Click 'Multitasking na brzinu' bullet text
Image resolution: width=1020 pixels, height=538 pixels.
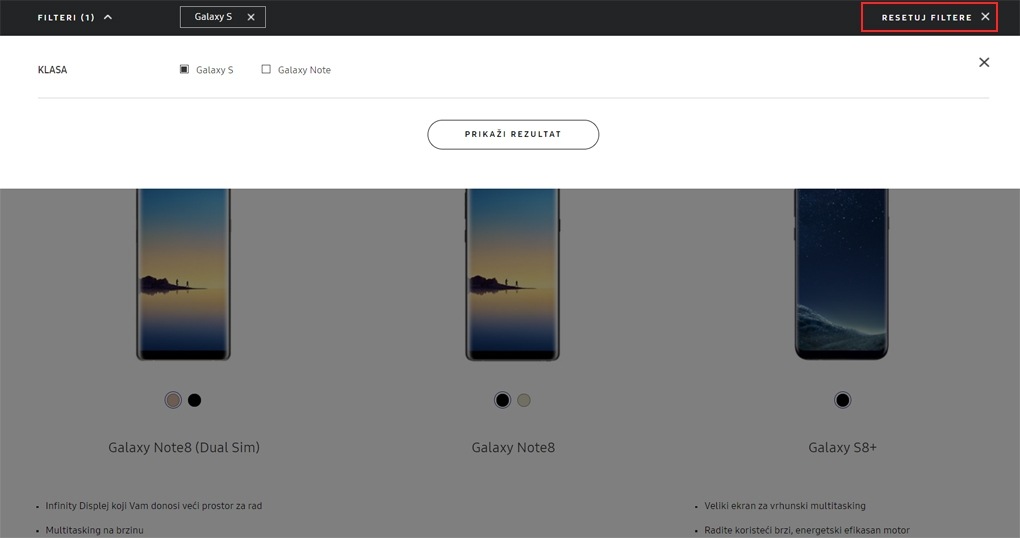(94, 530)
